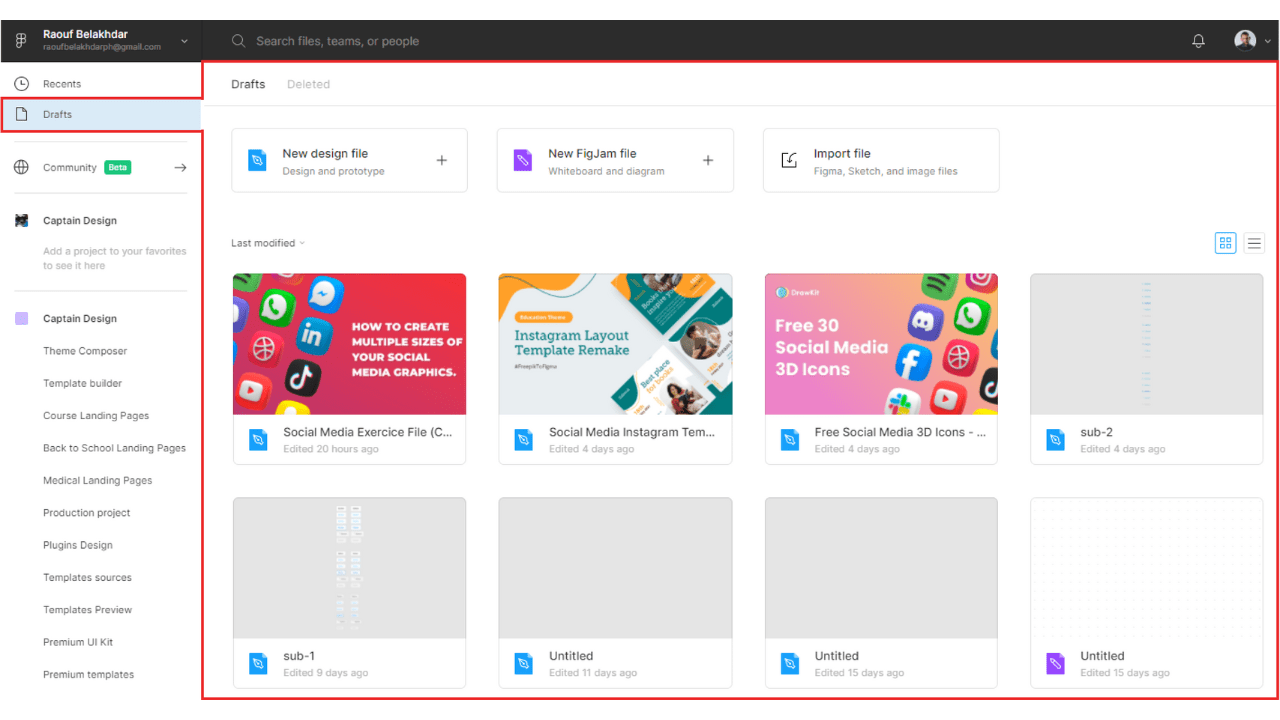
Task: Click the Figma icon on Social Media Exercice File
Action: (x=257, y=440)
